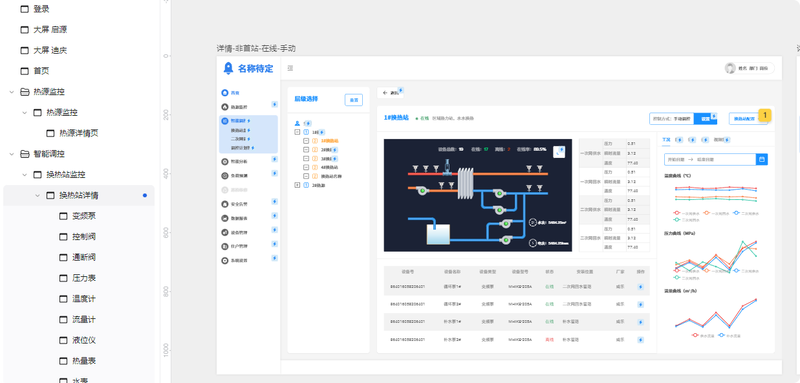The image size is (800, 383).
Task: Select the 变频泵 page icon
Action: point(63,216)
